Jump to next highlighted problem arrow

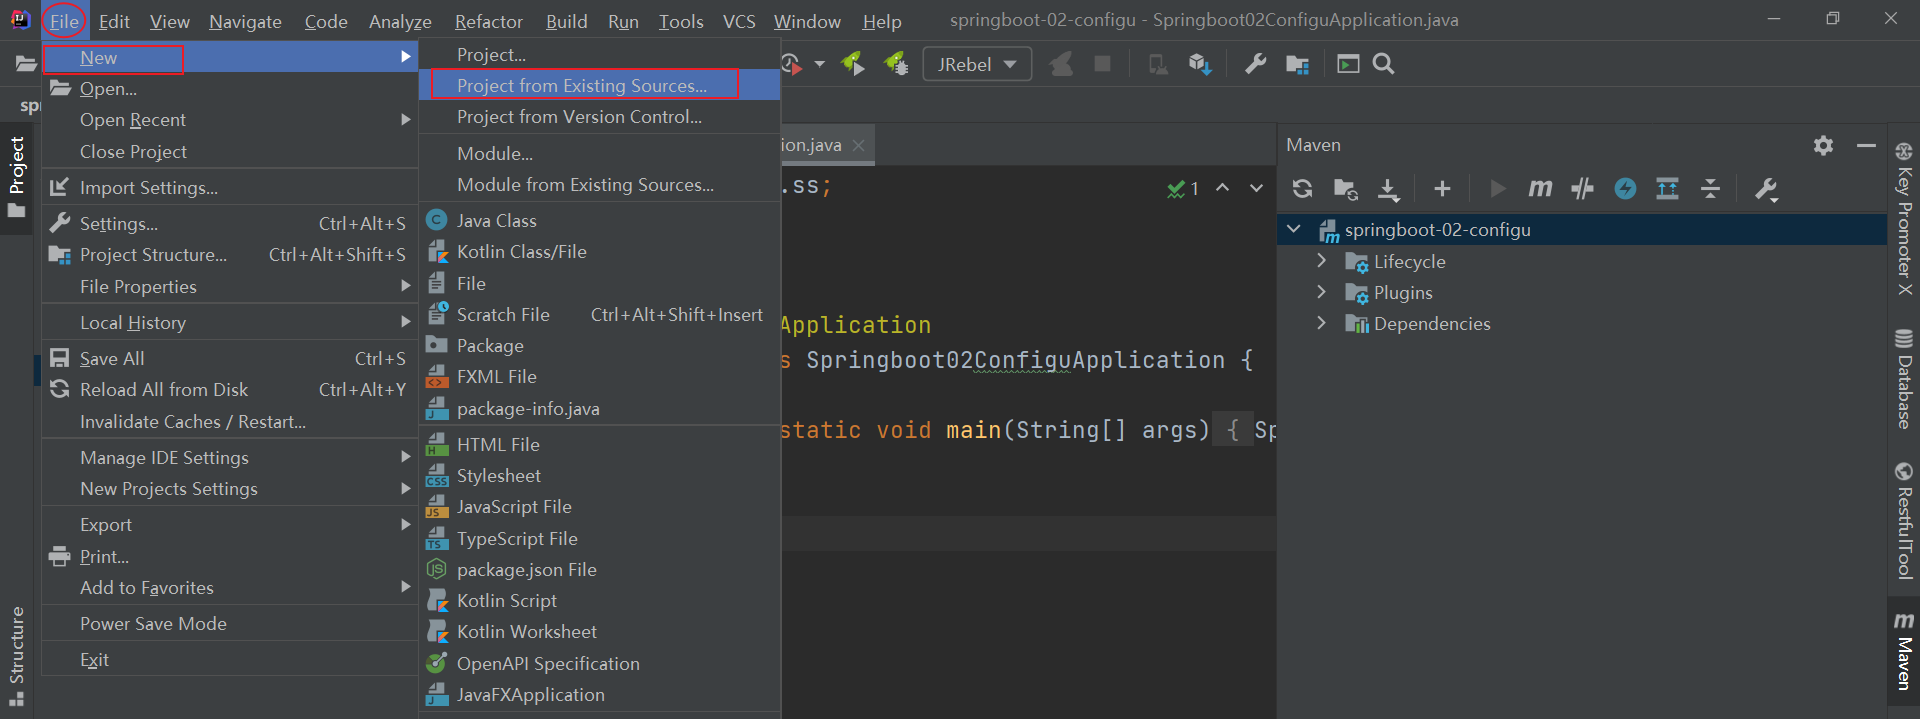[1257, 188]
